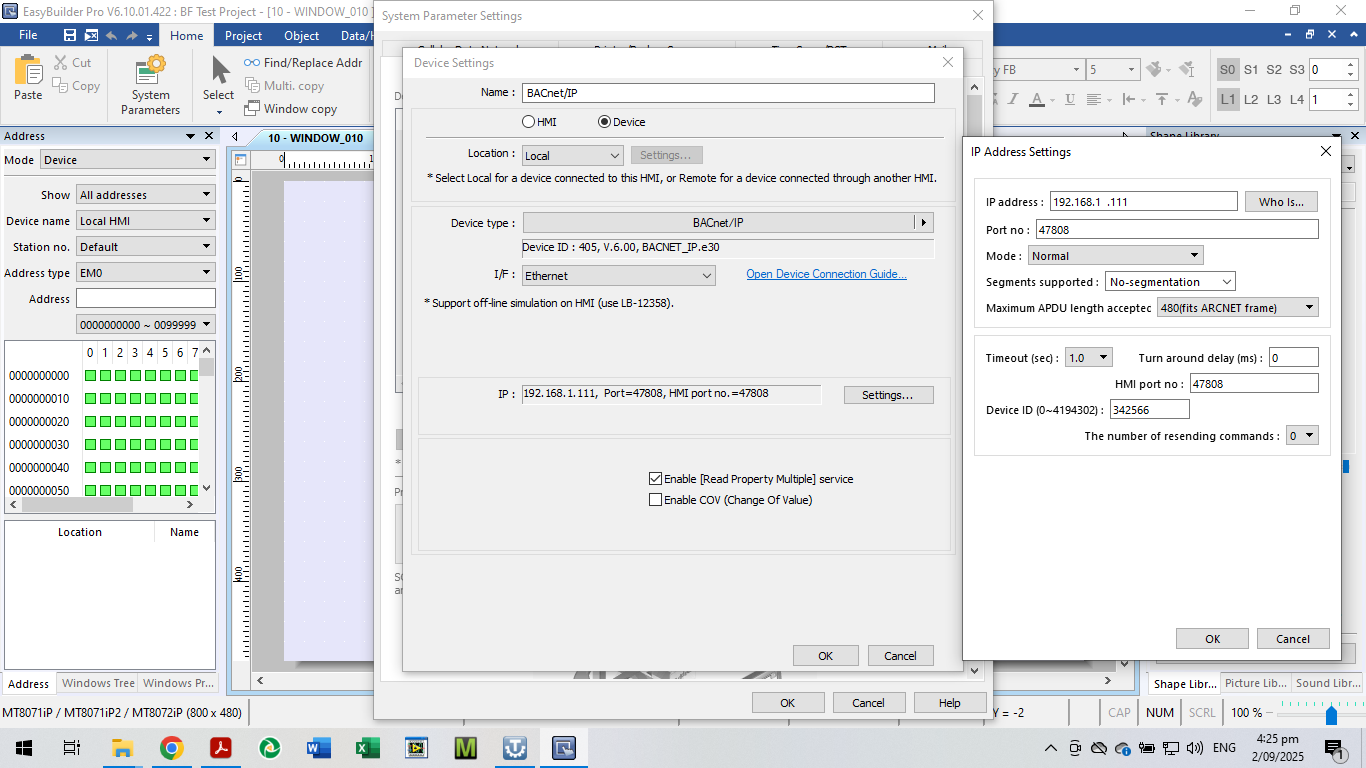The image size is (1366, 768).
Task: Toggle Enable COV (Change Of Value) checkbox
Action: (x=656, y=500)
